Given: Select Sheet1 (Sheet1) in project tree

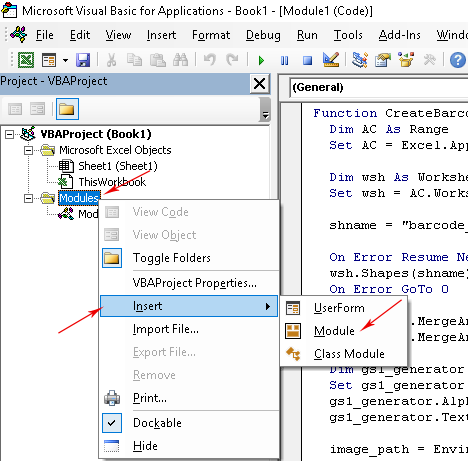Looking at the screenshot, I should click(118, 166).
